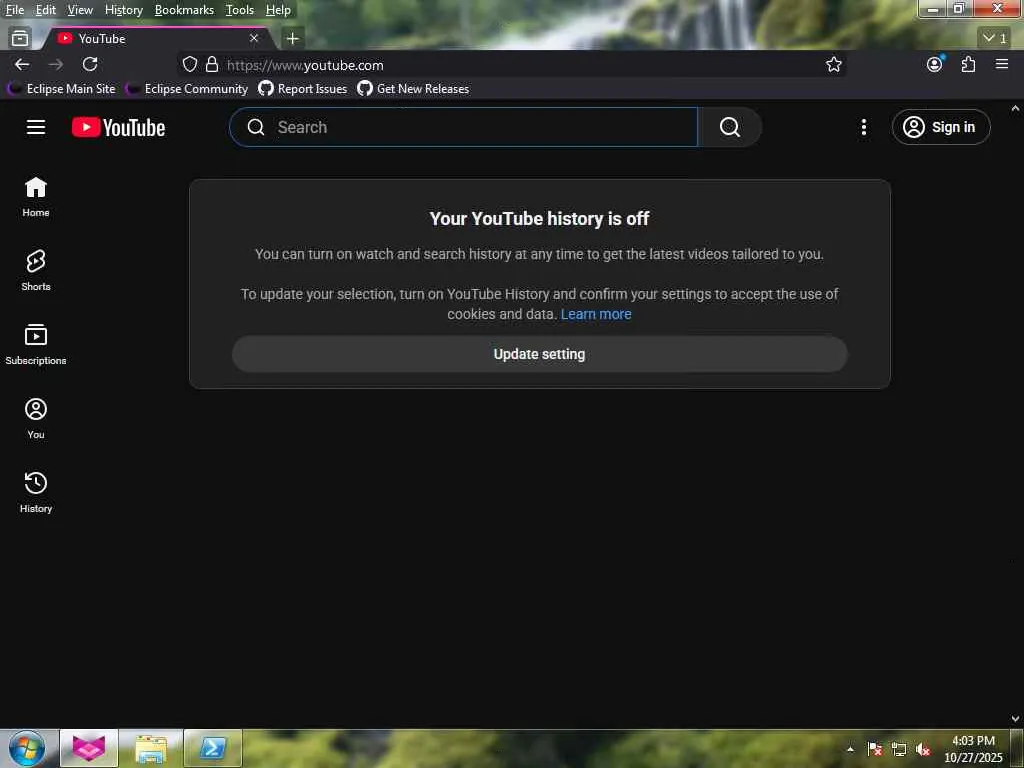The image size is (1024, 768).
Task: Expand the list all tabs dropdown
Action: 995,39
